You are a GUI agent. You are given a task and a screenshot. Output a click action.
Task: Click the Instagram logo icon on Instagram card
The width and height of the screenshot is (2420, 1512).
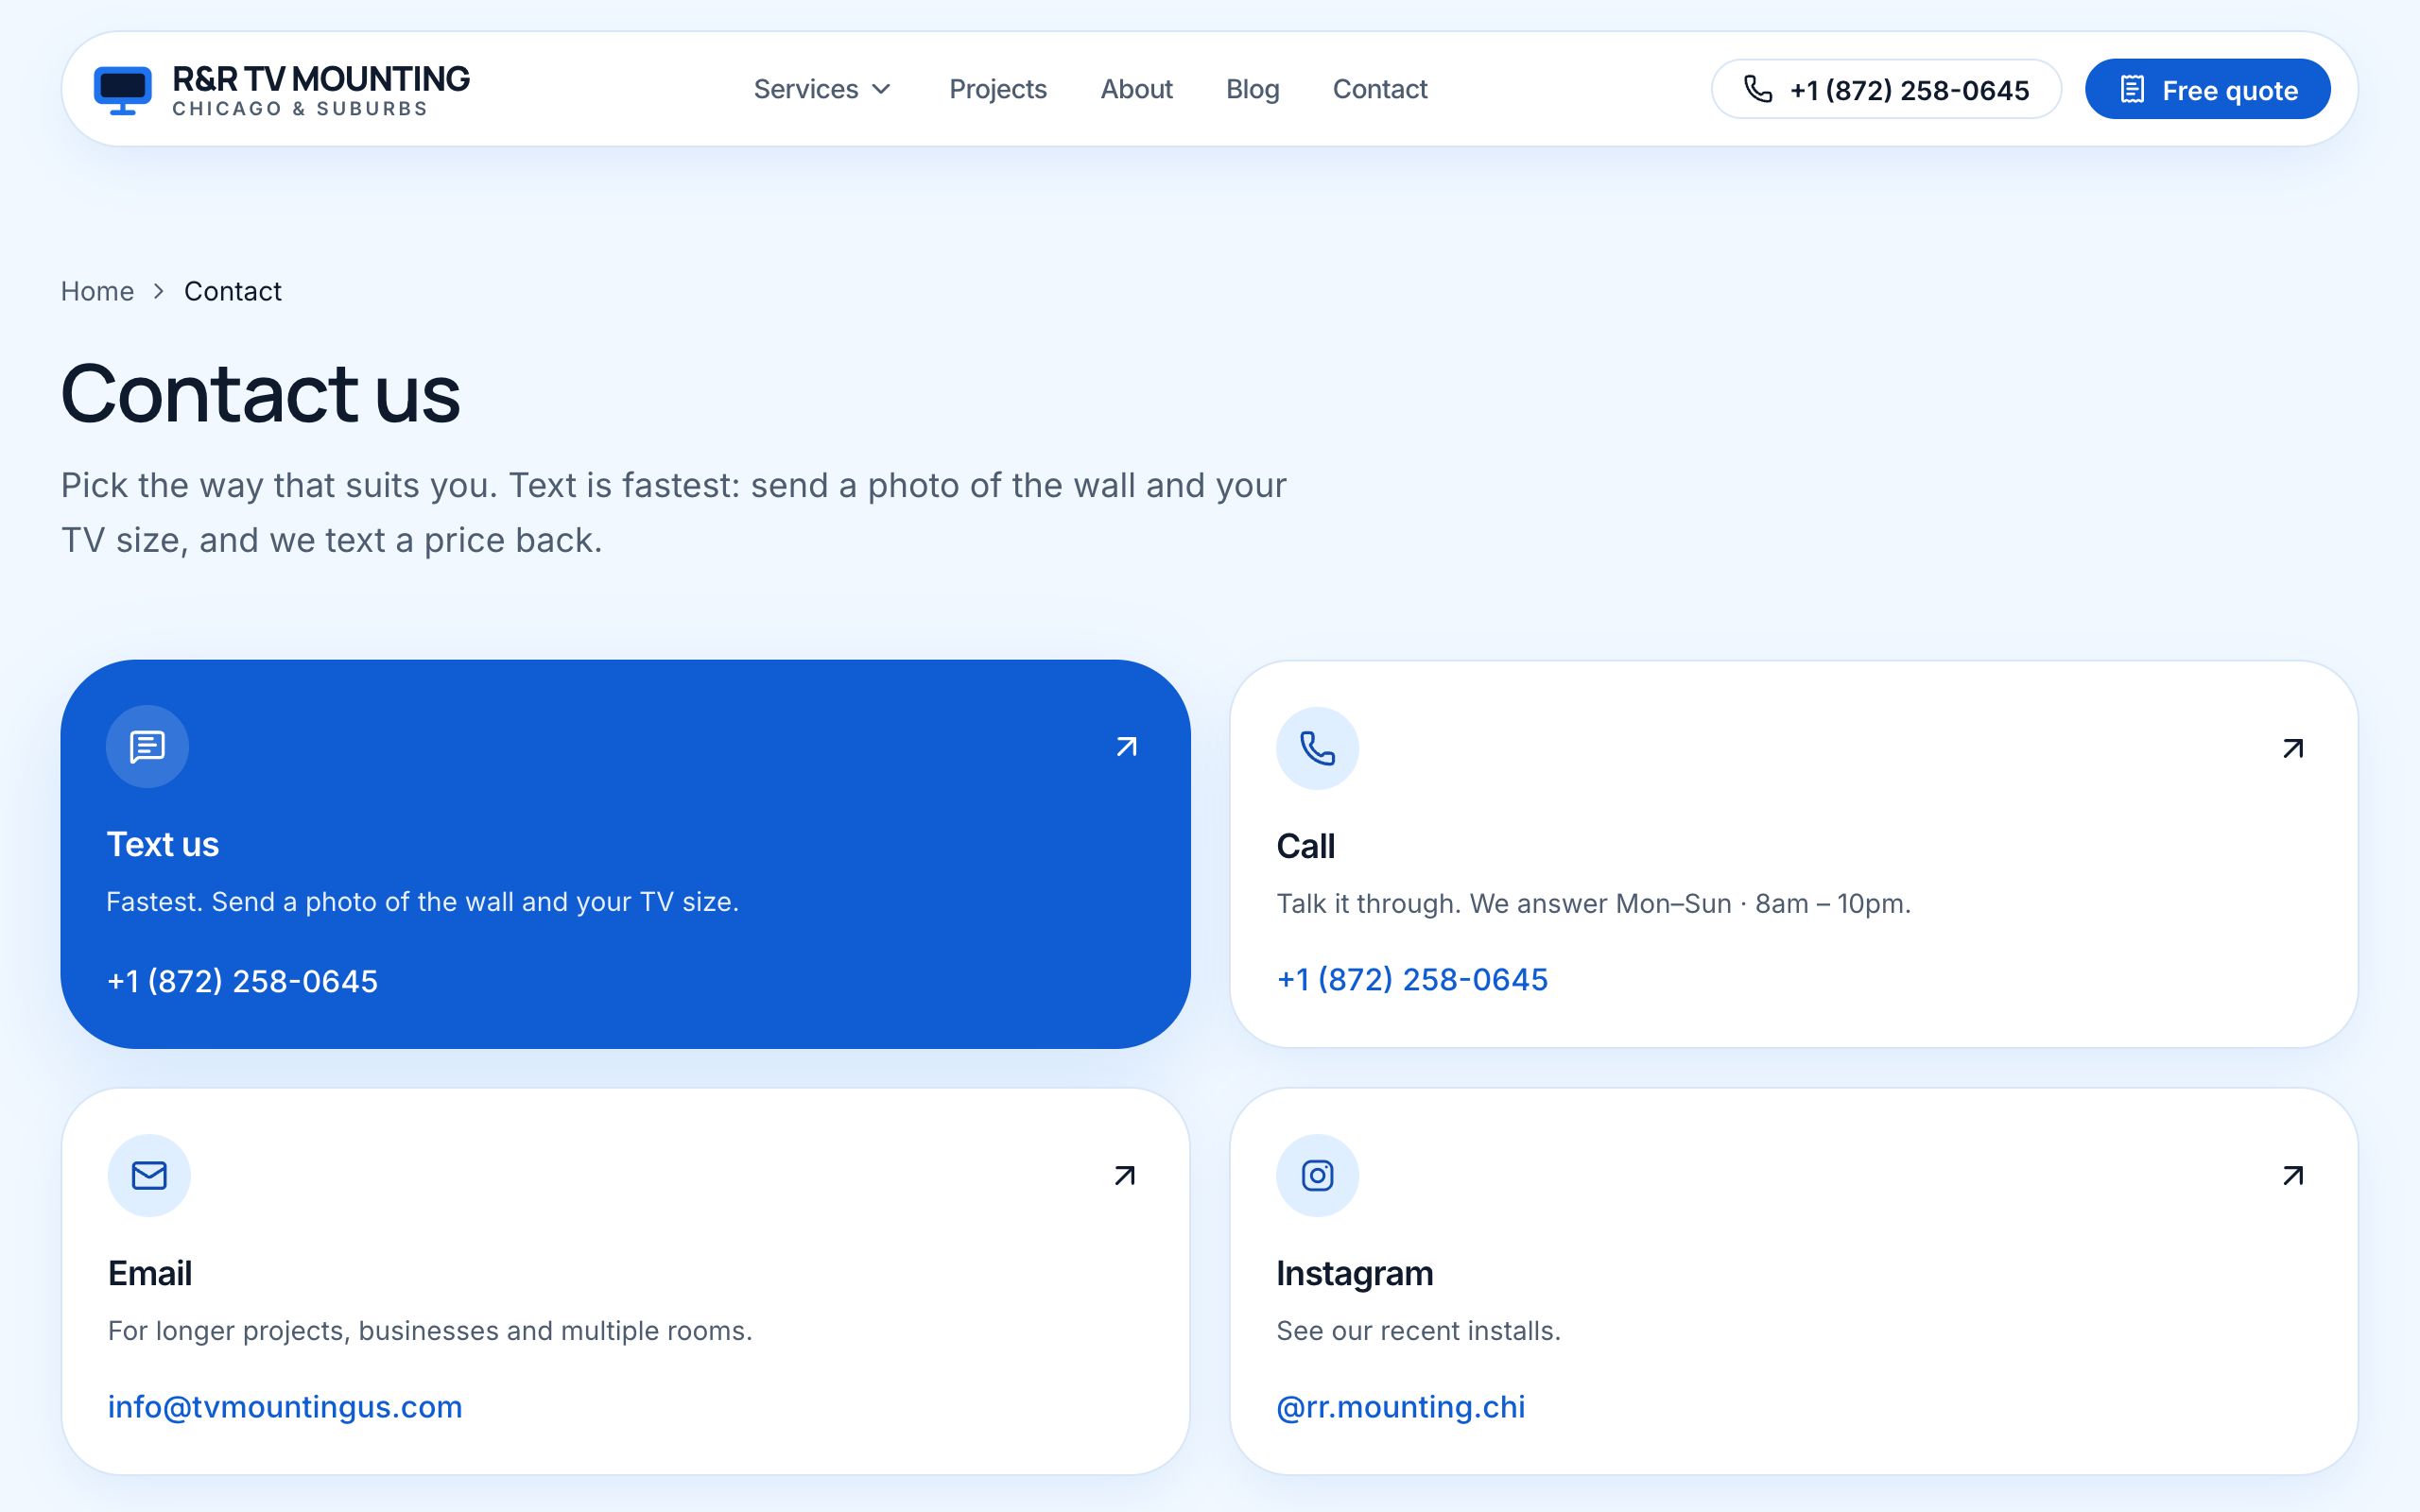(x=1317, y=1175)
